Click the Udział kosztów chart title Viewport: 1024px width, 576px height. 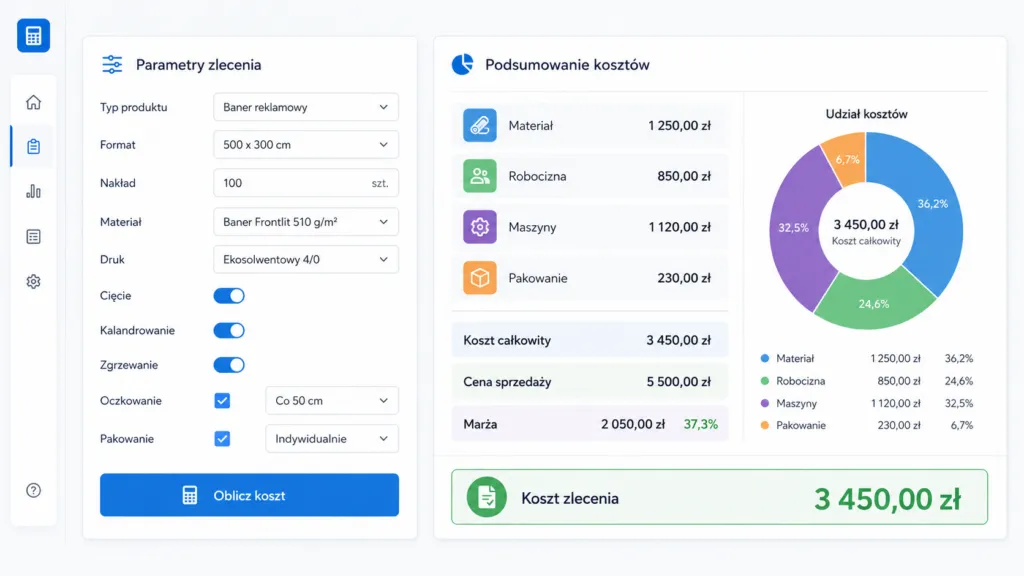[867, 114]
